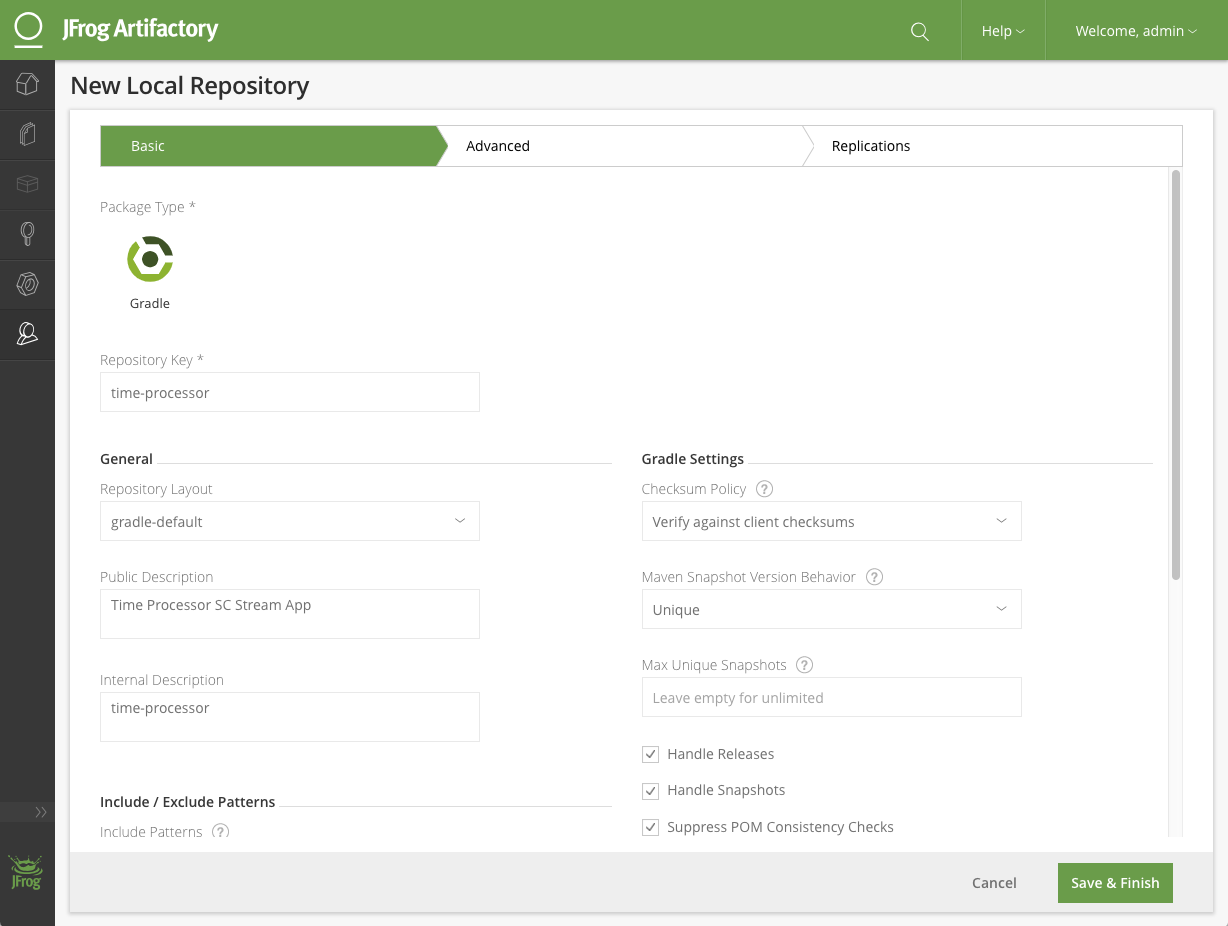Show help for Include Patterns
The image size is (1228, 926).
pos(221,831)
